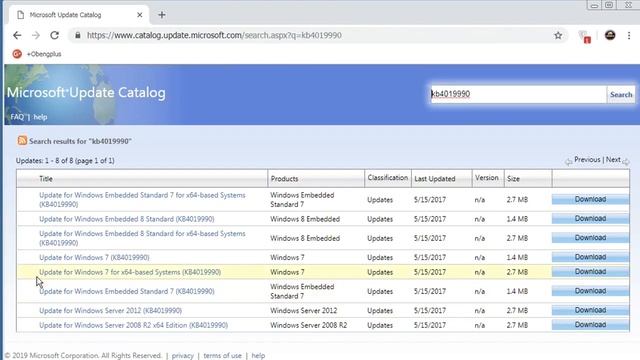Click the browser forward arrow
This screenshot has width=640, height=360.
point(36,36)
